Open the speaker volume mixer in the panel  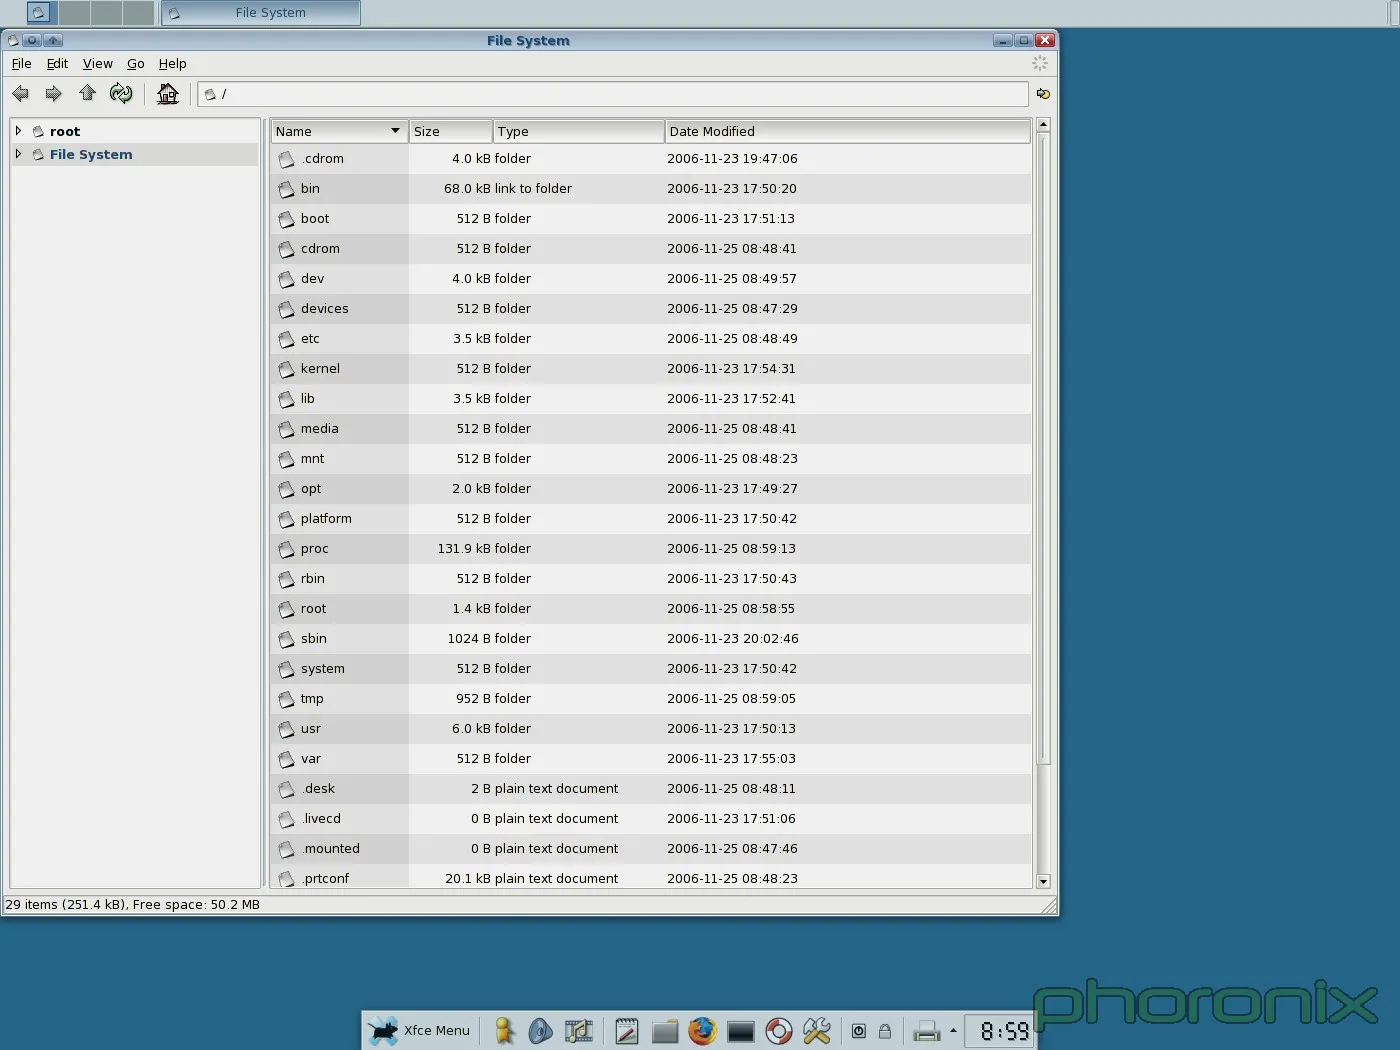(540, 1031)
